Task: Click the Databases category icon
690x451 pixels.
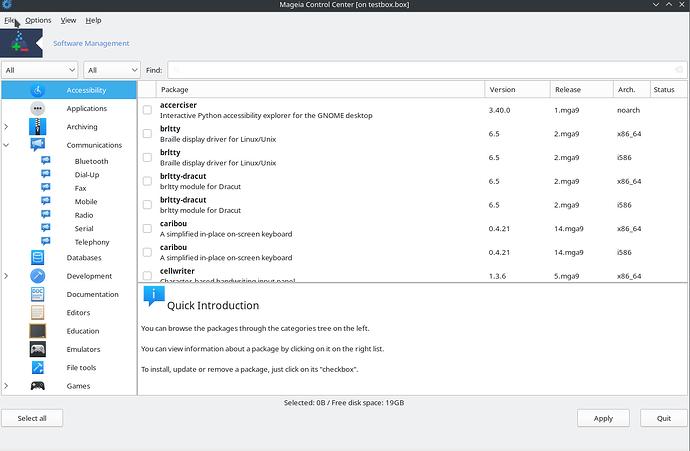Action: 37,257
